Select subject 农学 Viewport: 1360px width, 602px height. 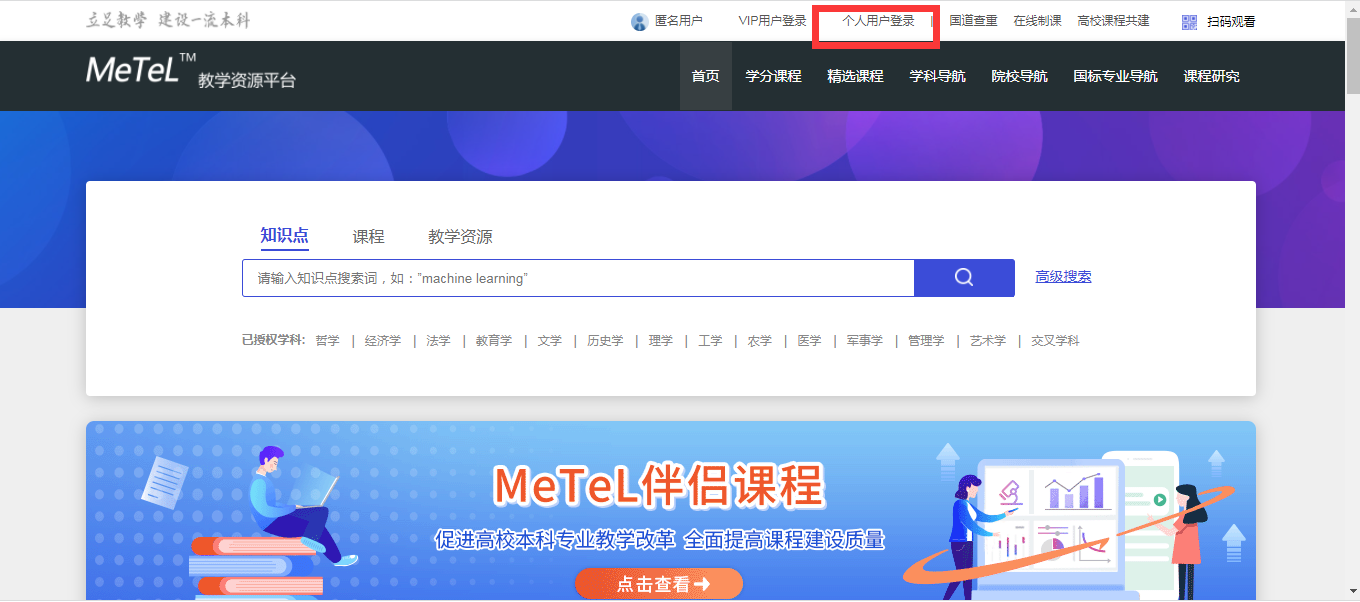point(760,341)
